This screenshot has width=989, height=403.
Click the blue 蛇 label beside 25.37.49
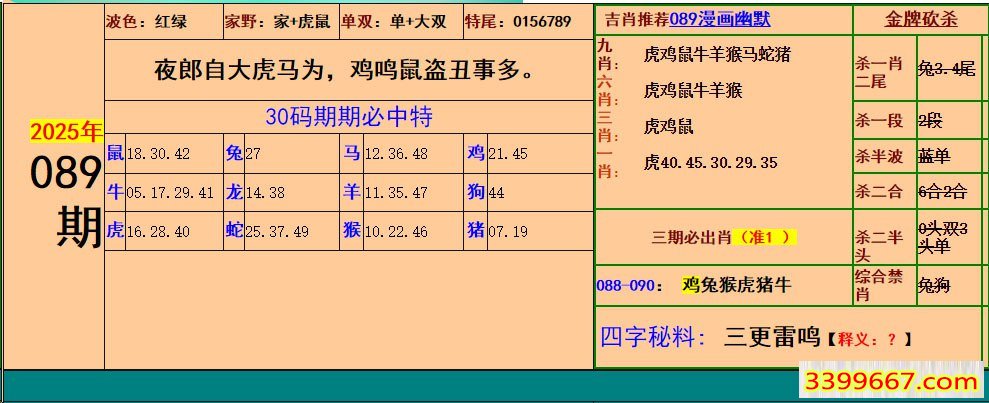[234, 231]
